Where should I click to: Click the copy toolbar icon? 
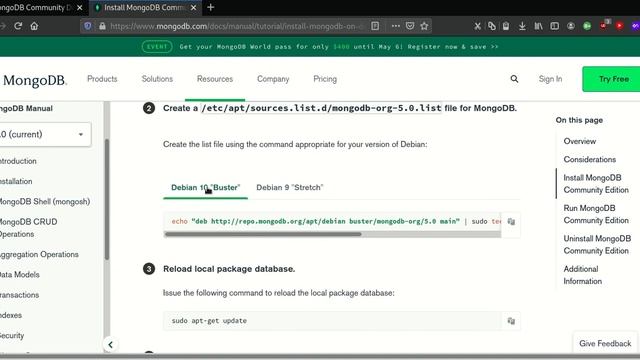click(x=491, y=26)
